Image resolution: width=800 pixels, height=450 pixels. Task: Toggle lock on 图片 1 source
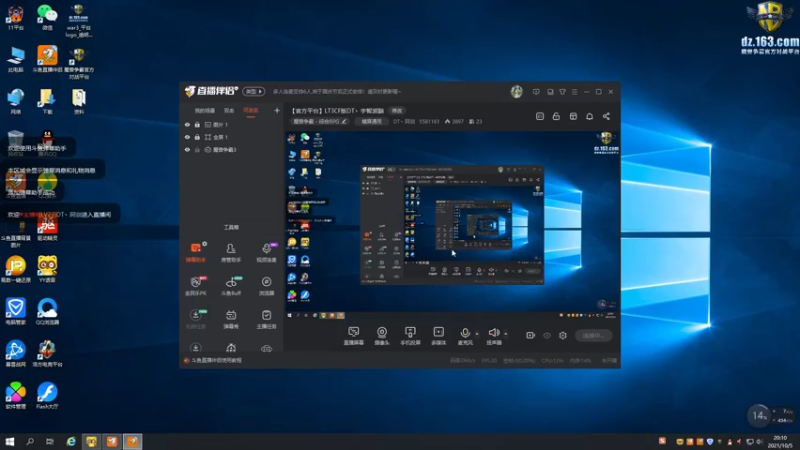(x=197, y=124)
